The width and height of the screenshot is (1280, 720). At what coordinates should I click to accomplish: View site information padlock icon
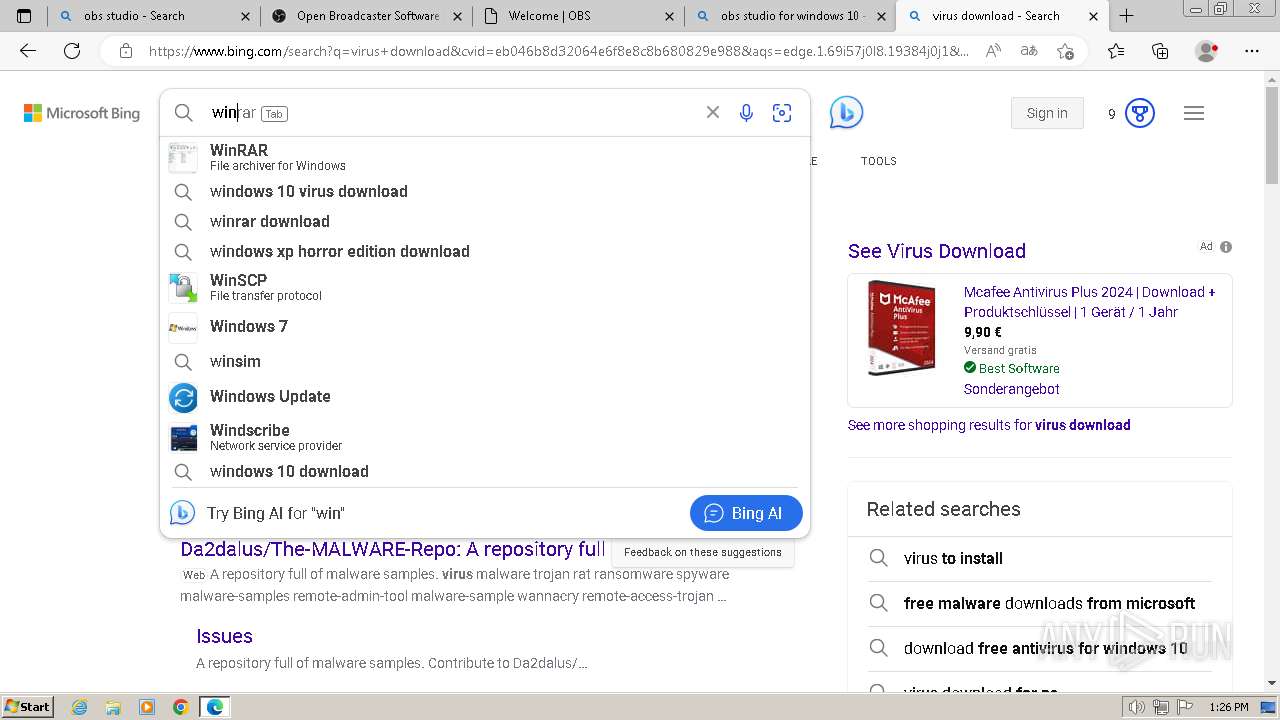(x=125, y=51)
